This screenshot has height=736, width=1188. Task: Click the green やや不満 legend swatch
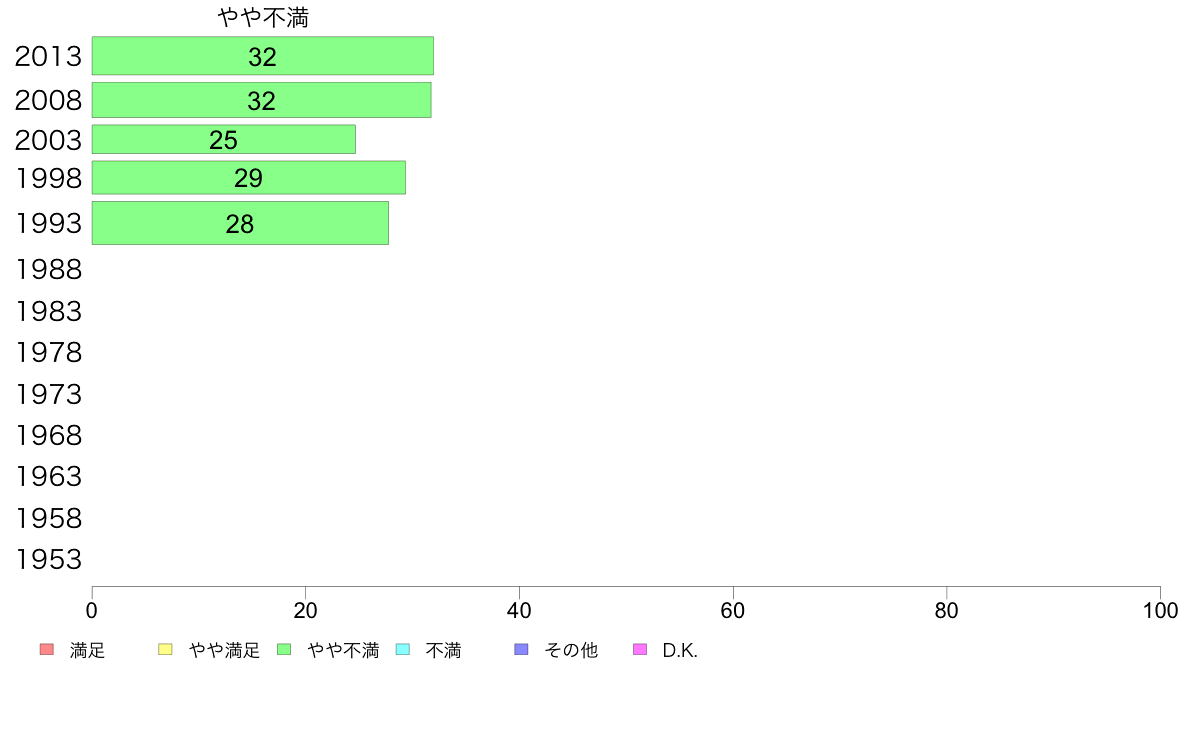(x=284, y=650)
